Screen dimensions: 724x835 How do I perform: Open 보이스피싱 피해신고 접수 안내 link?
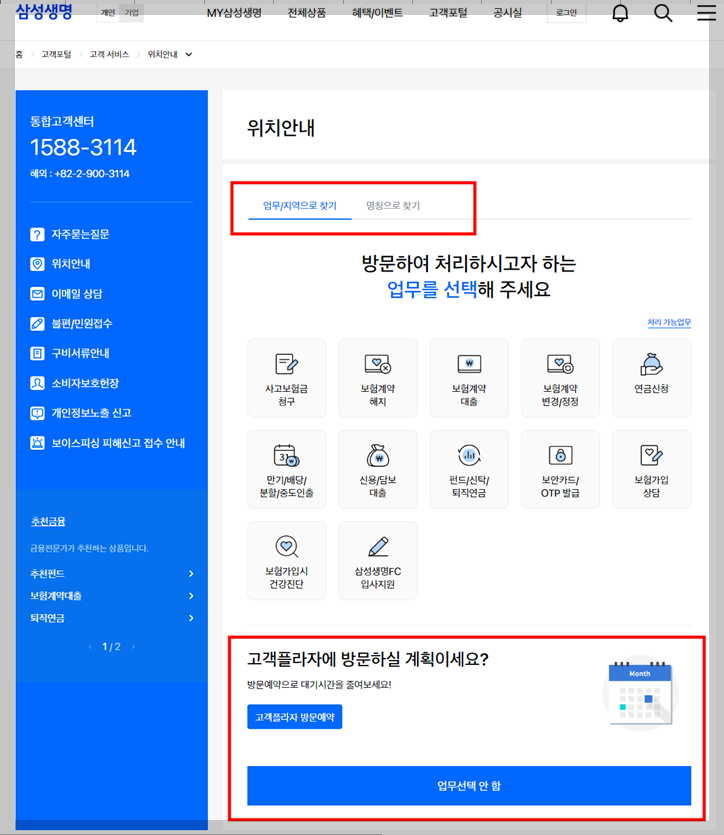(x=118, y=443)
